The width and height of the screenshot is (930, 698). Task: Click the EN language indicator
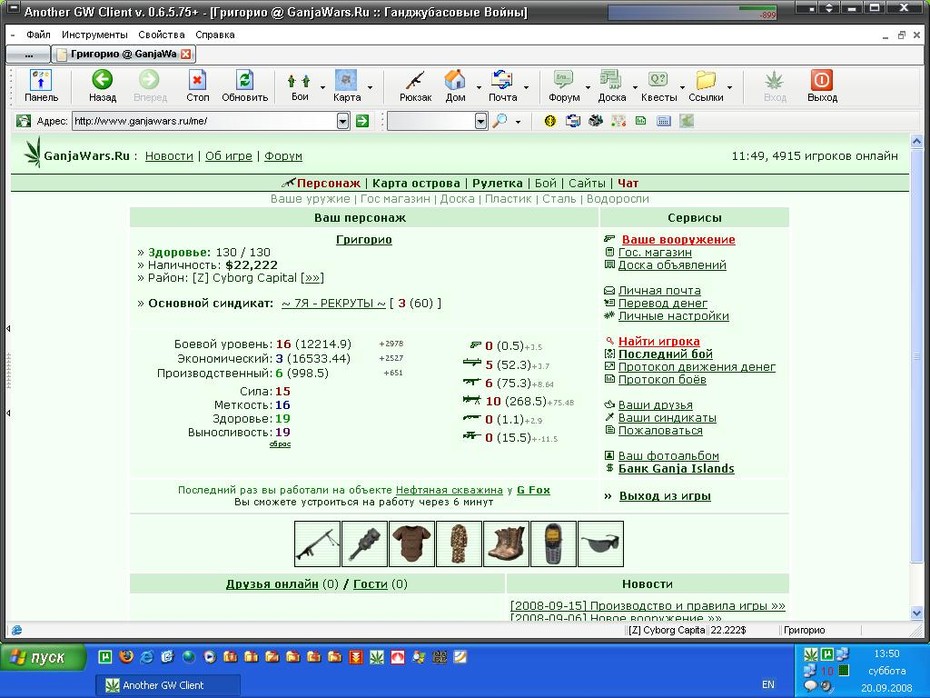(x=768, y=684)
